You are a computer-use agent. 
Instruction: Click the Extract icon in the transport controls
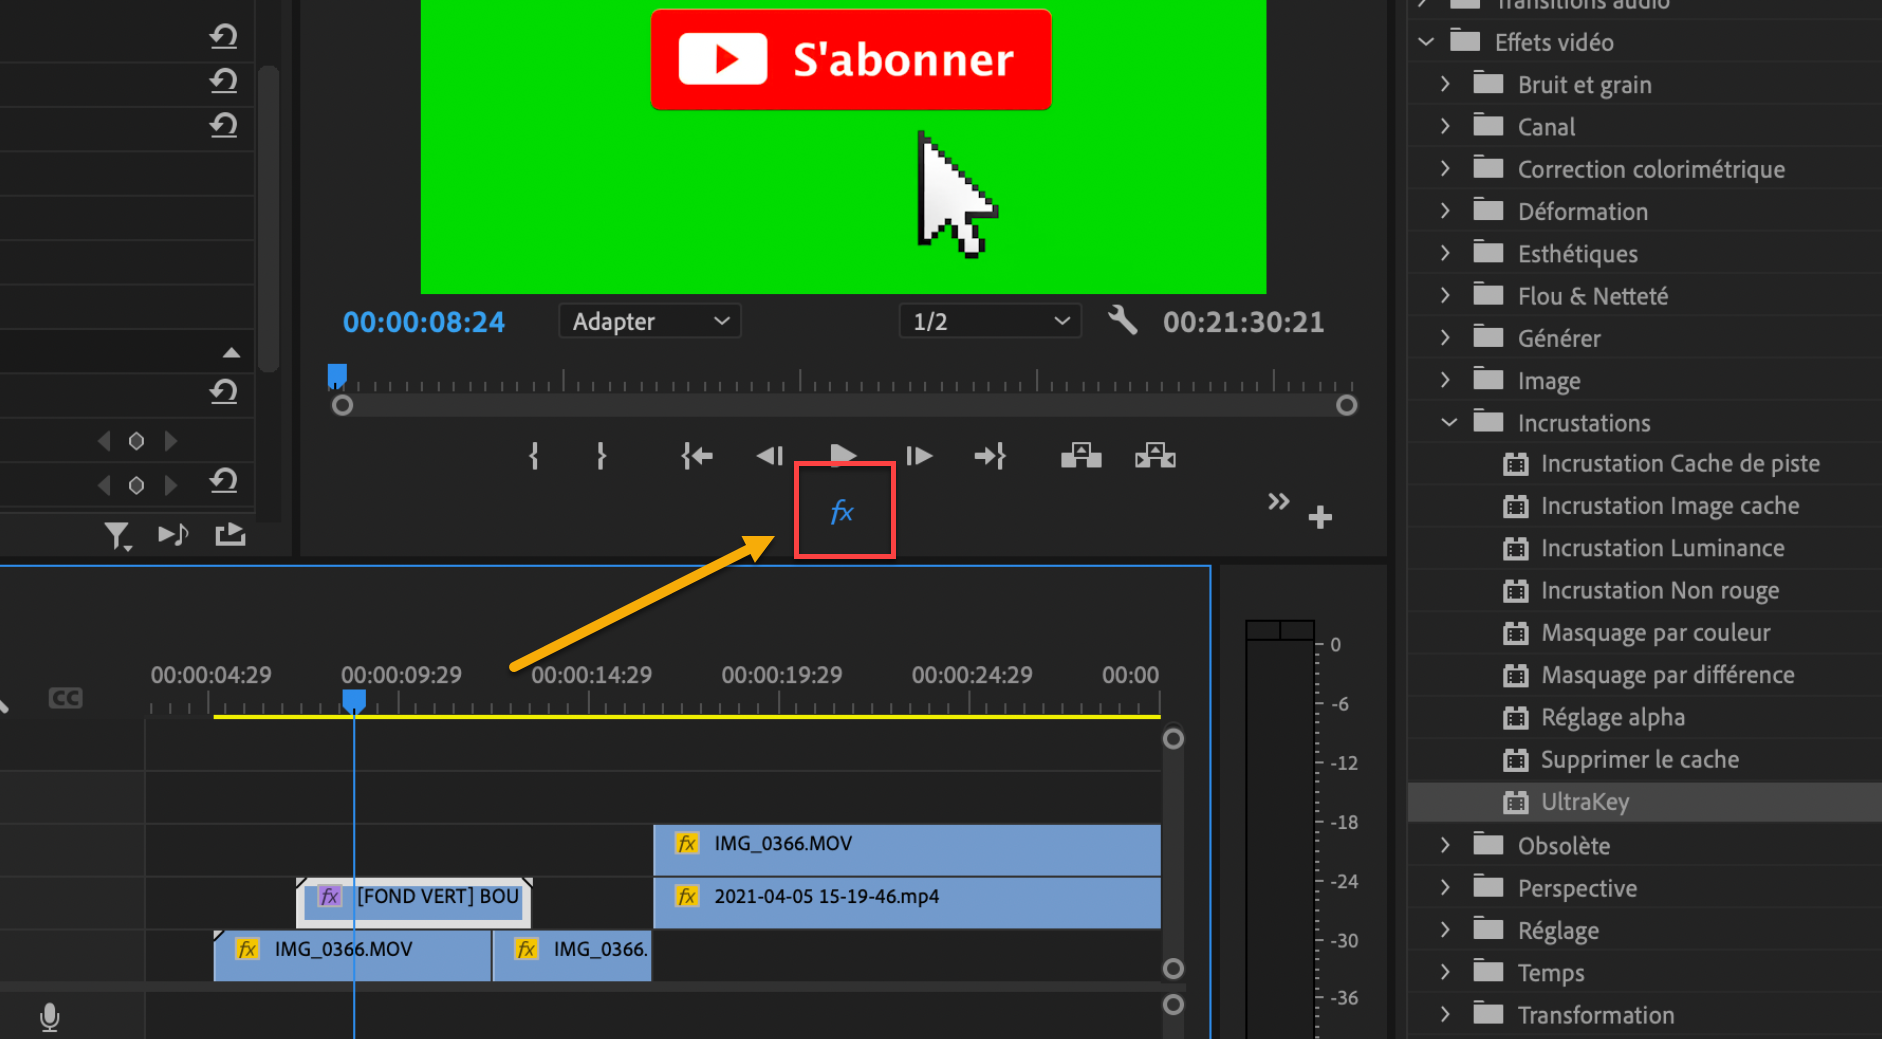(1155, 456)
